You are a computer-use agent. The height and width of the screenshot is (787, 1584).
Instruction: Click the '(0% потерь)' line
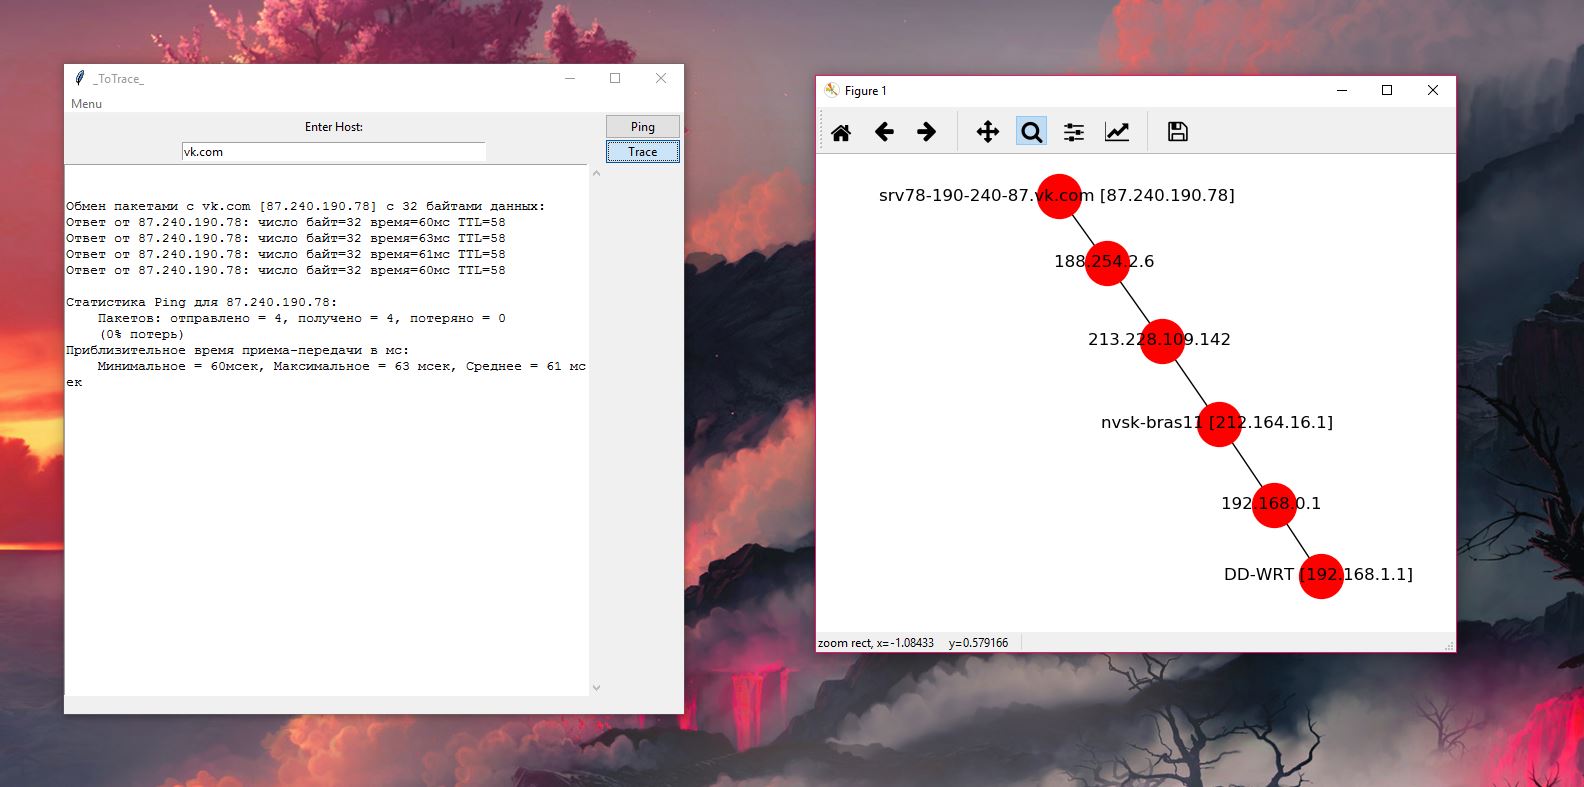tap(141, 334)
